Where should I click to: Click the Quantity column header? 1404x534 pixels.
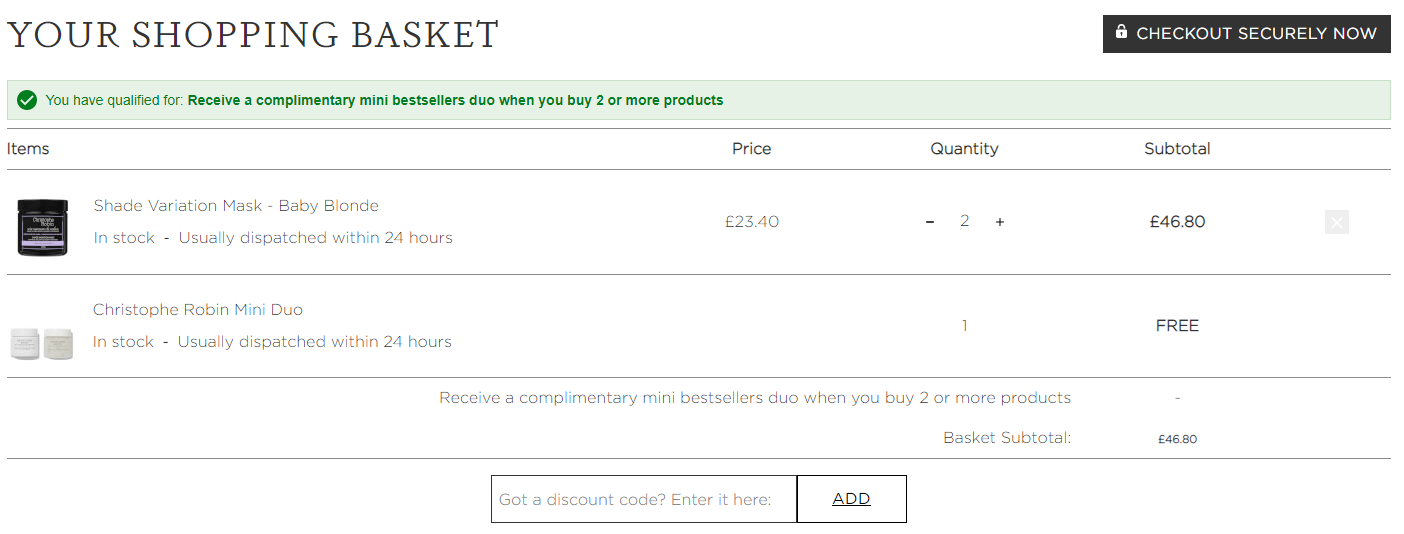pyautogui.click(x=964, y=149)
